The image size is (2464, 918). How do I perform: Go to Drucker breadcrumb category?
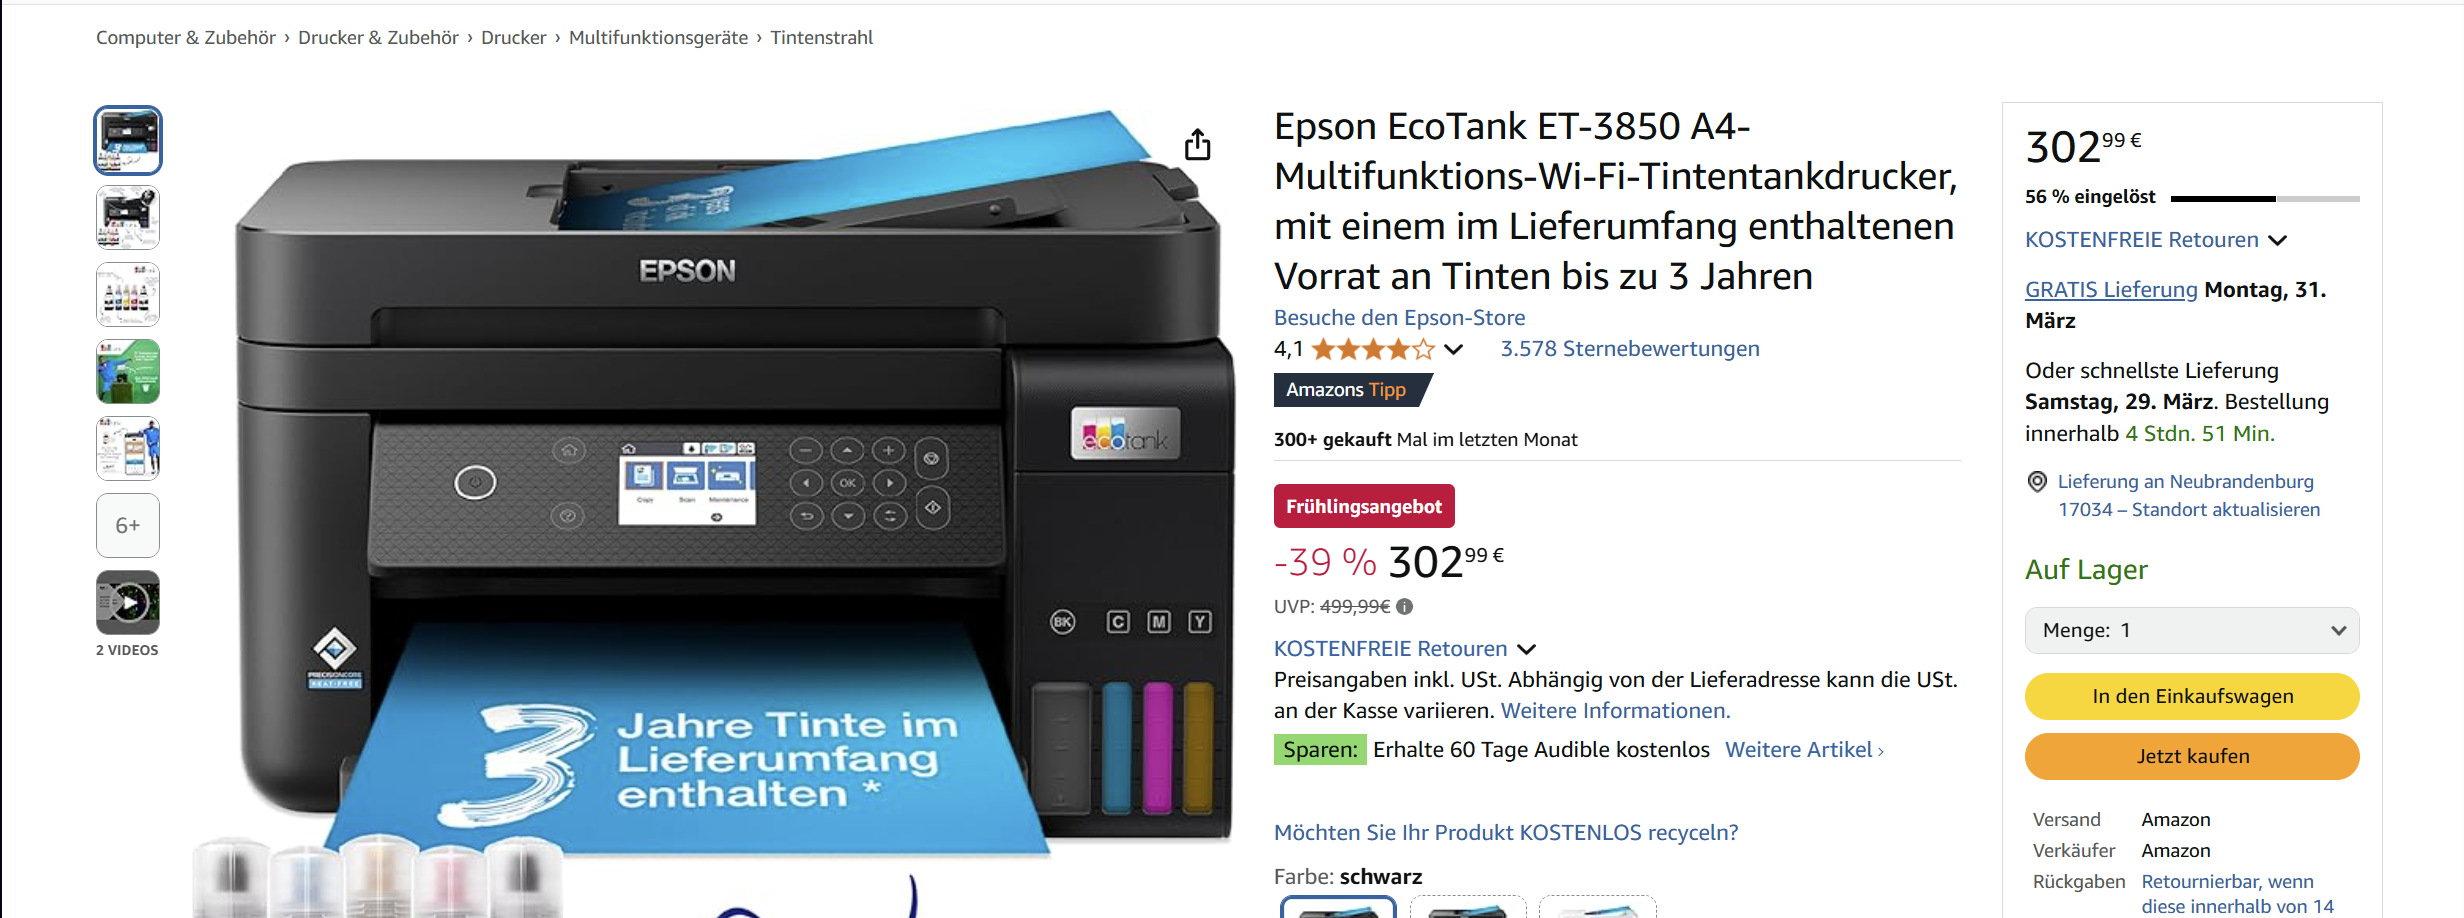point(513,37)
